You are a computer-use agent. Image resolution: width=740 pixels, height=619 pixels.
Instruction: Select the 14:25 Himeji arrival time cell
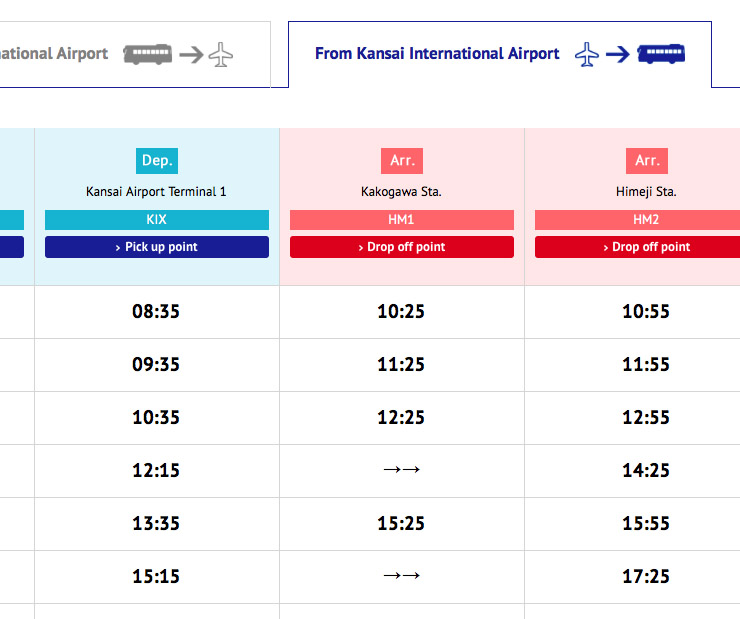[x=632, y=471]
